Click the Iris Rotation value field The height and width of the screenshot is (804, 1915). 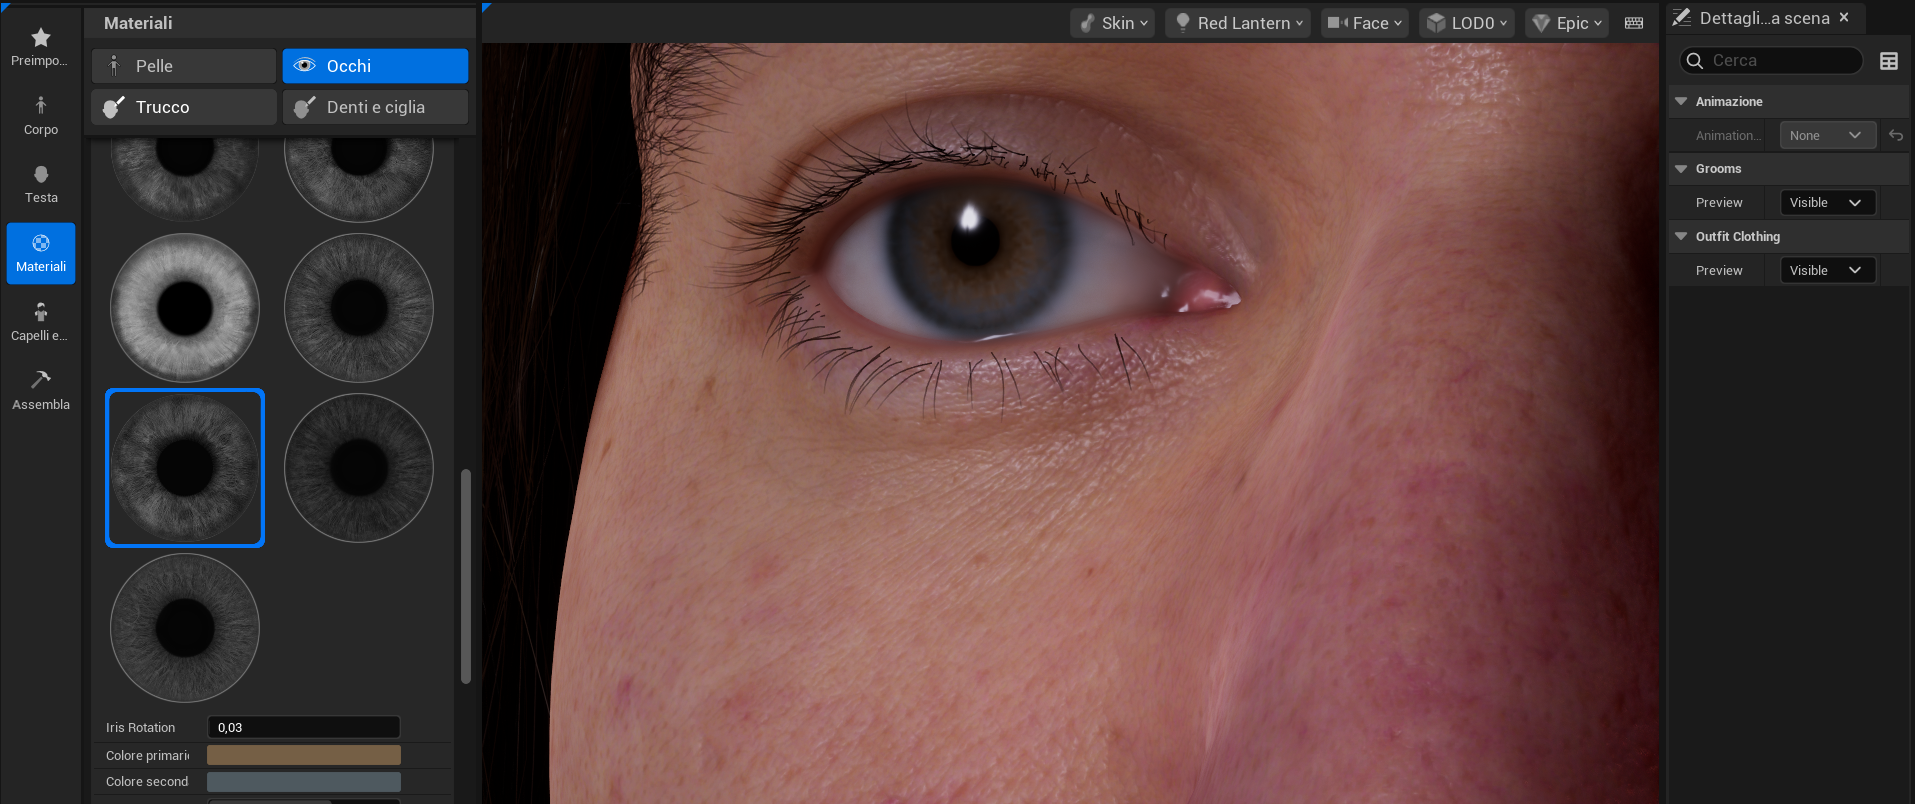(303, 727)
